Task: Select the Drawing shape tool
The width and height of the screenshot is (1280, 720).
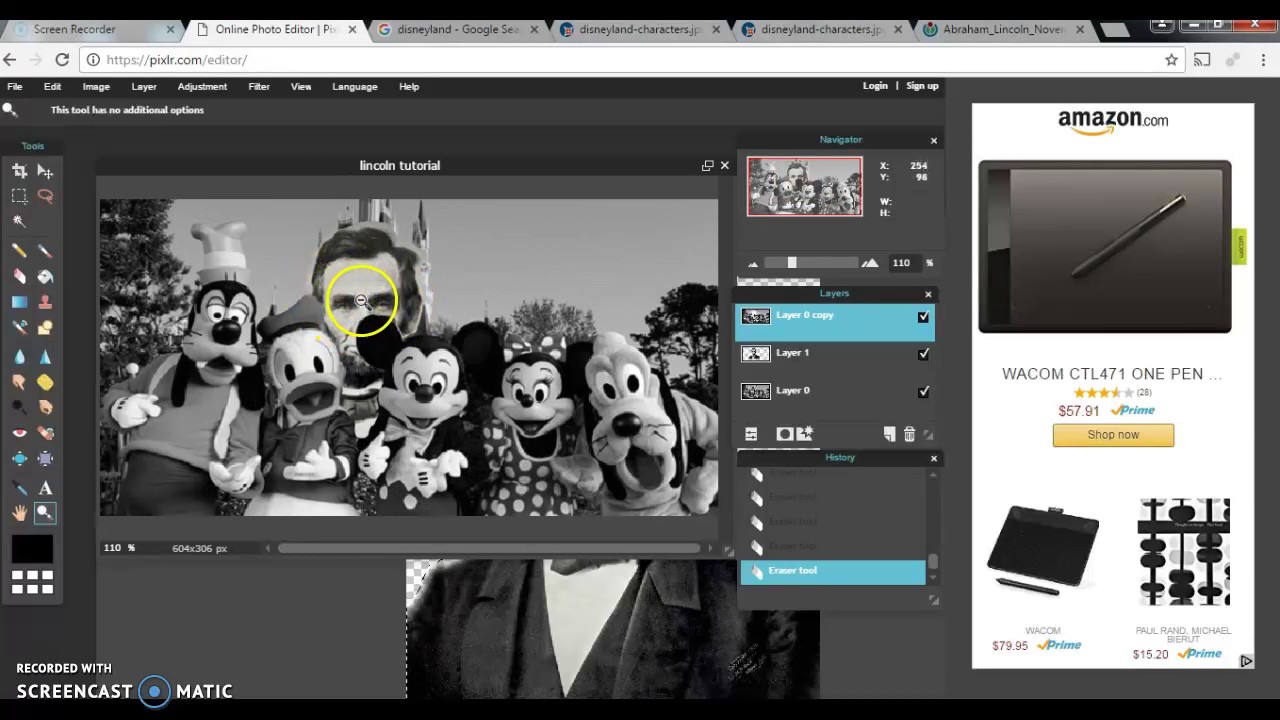Action: pos(45,327)
